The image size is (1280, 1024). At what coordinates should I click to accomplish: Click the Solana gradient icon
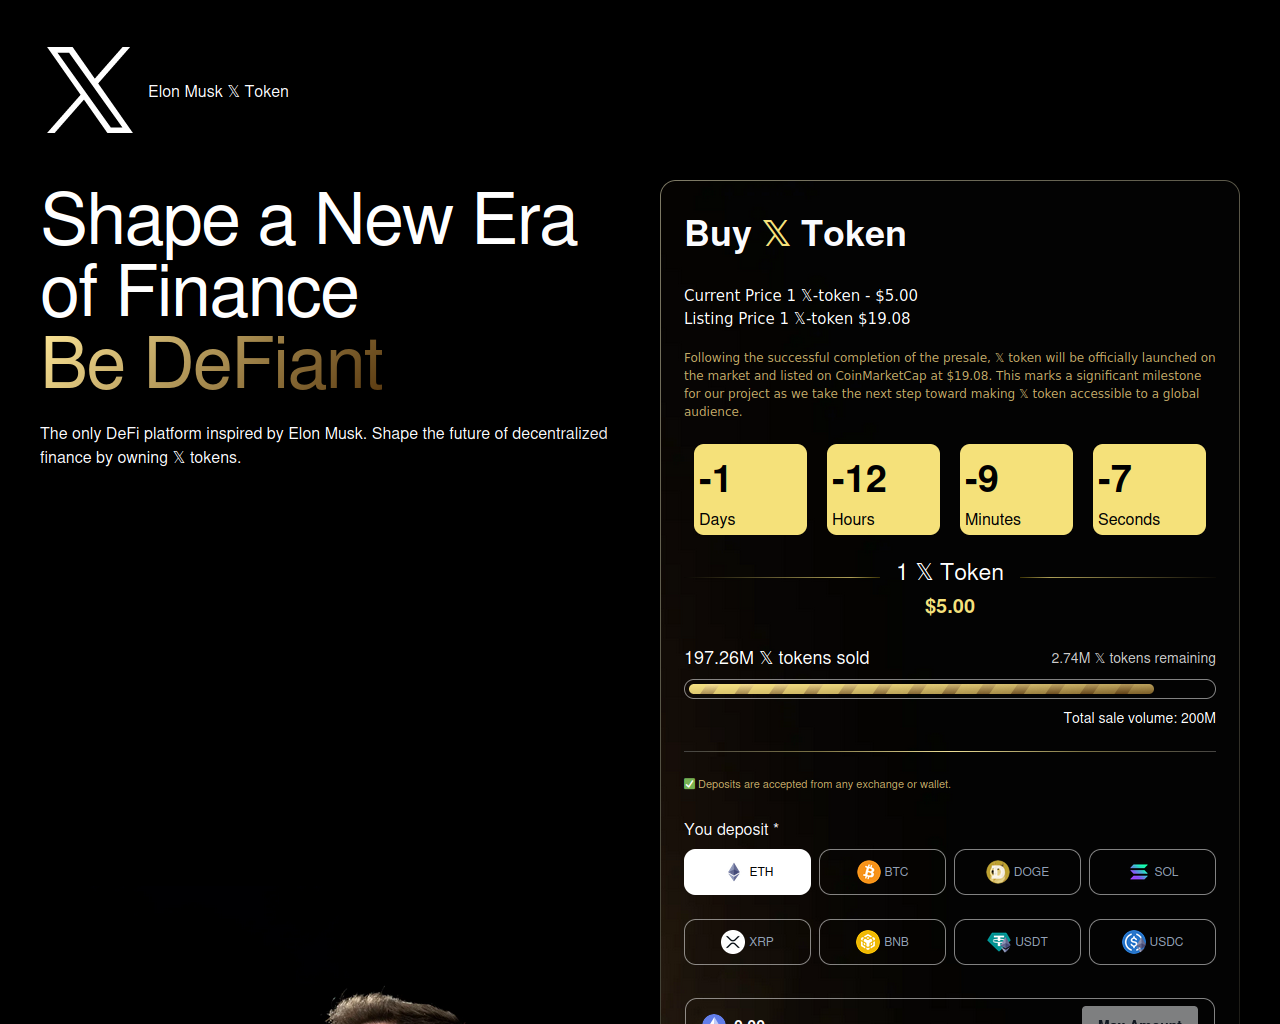[x=1139, y=872]
